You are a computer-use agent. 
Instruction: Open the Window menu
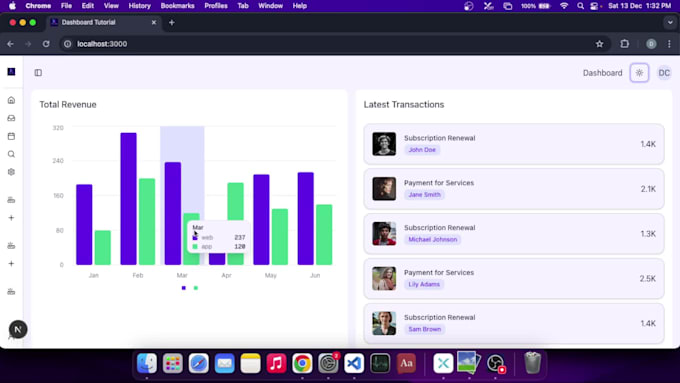pos(270,6)
